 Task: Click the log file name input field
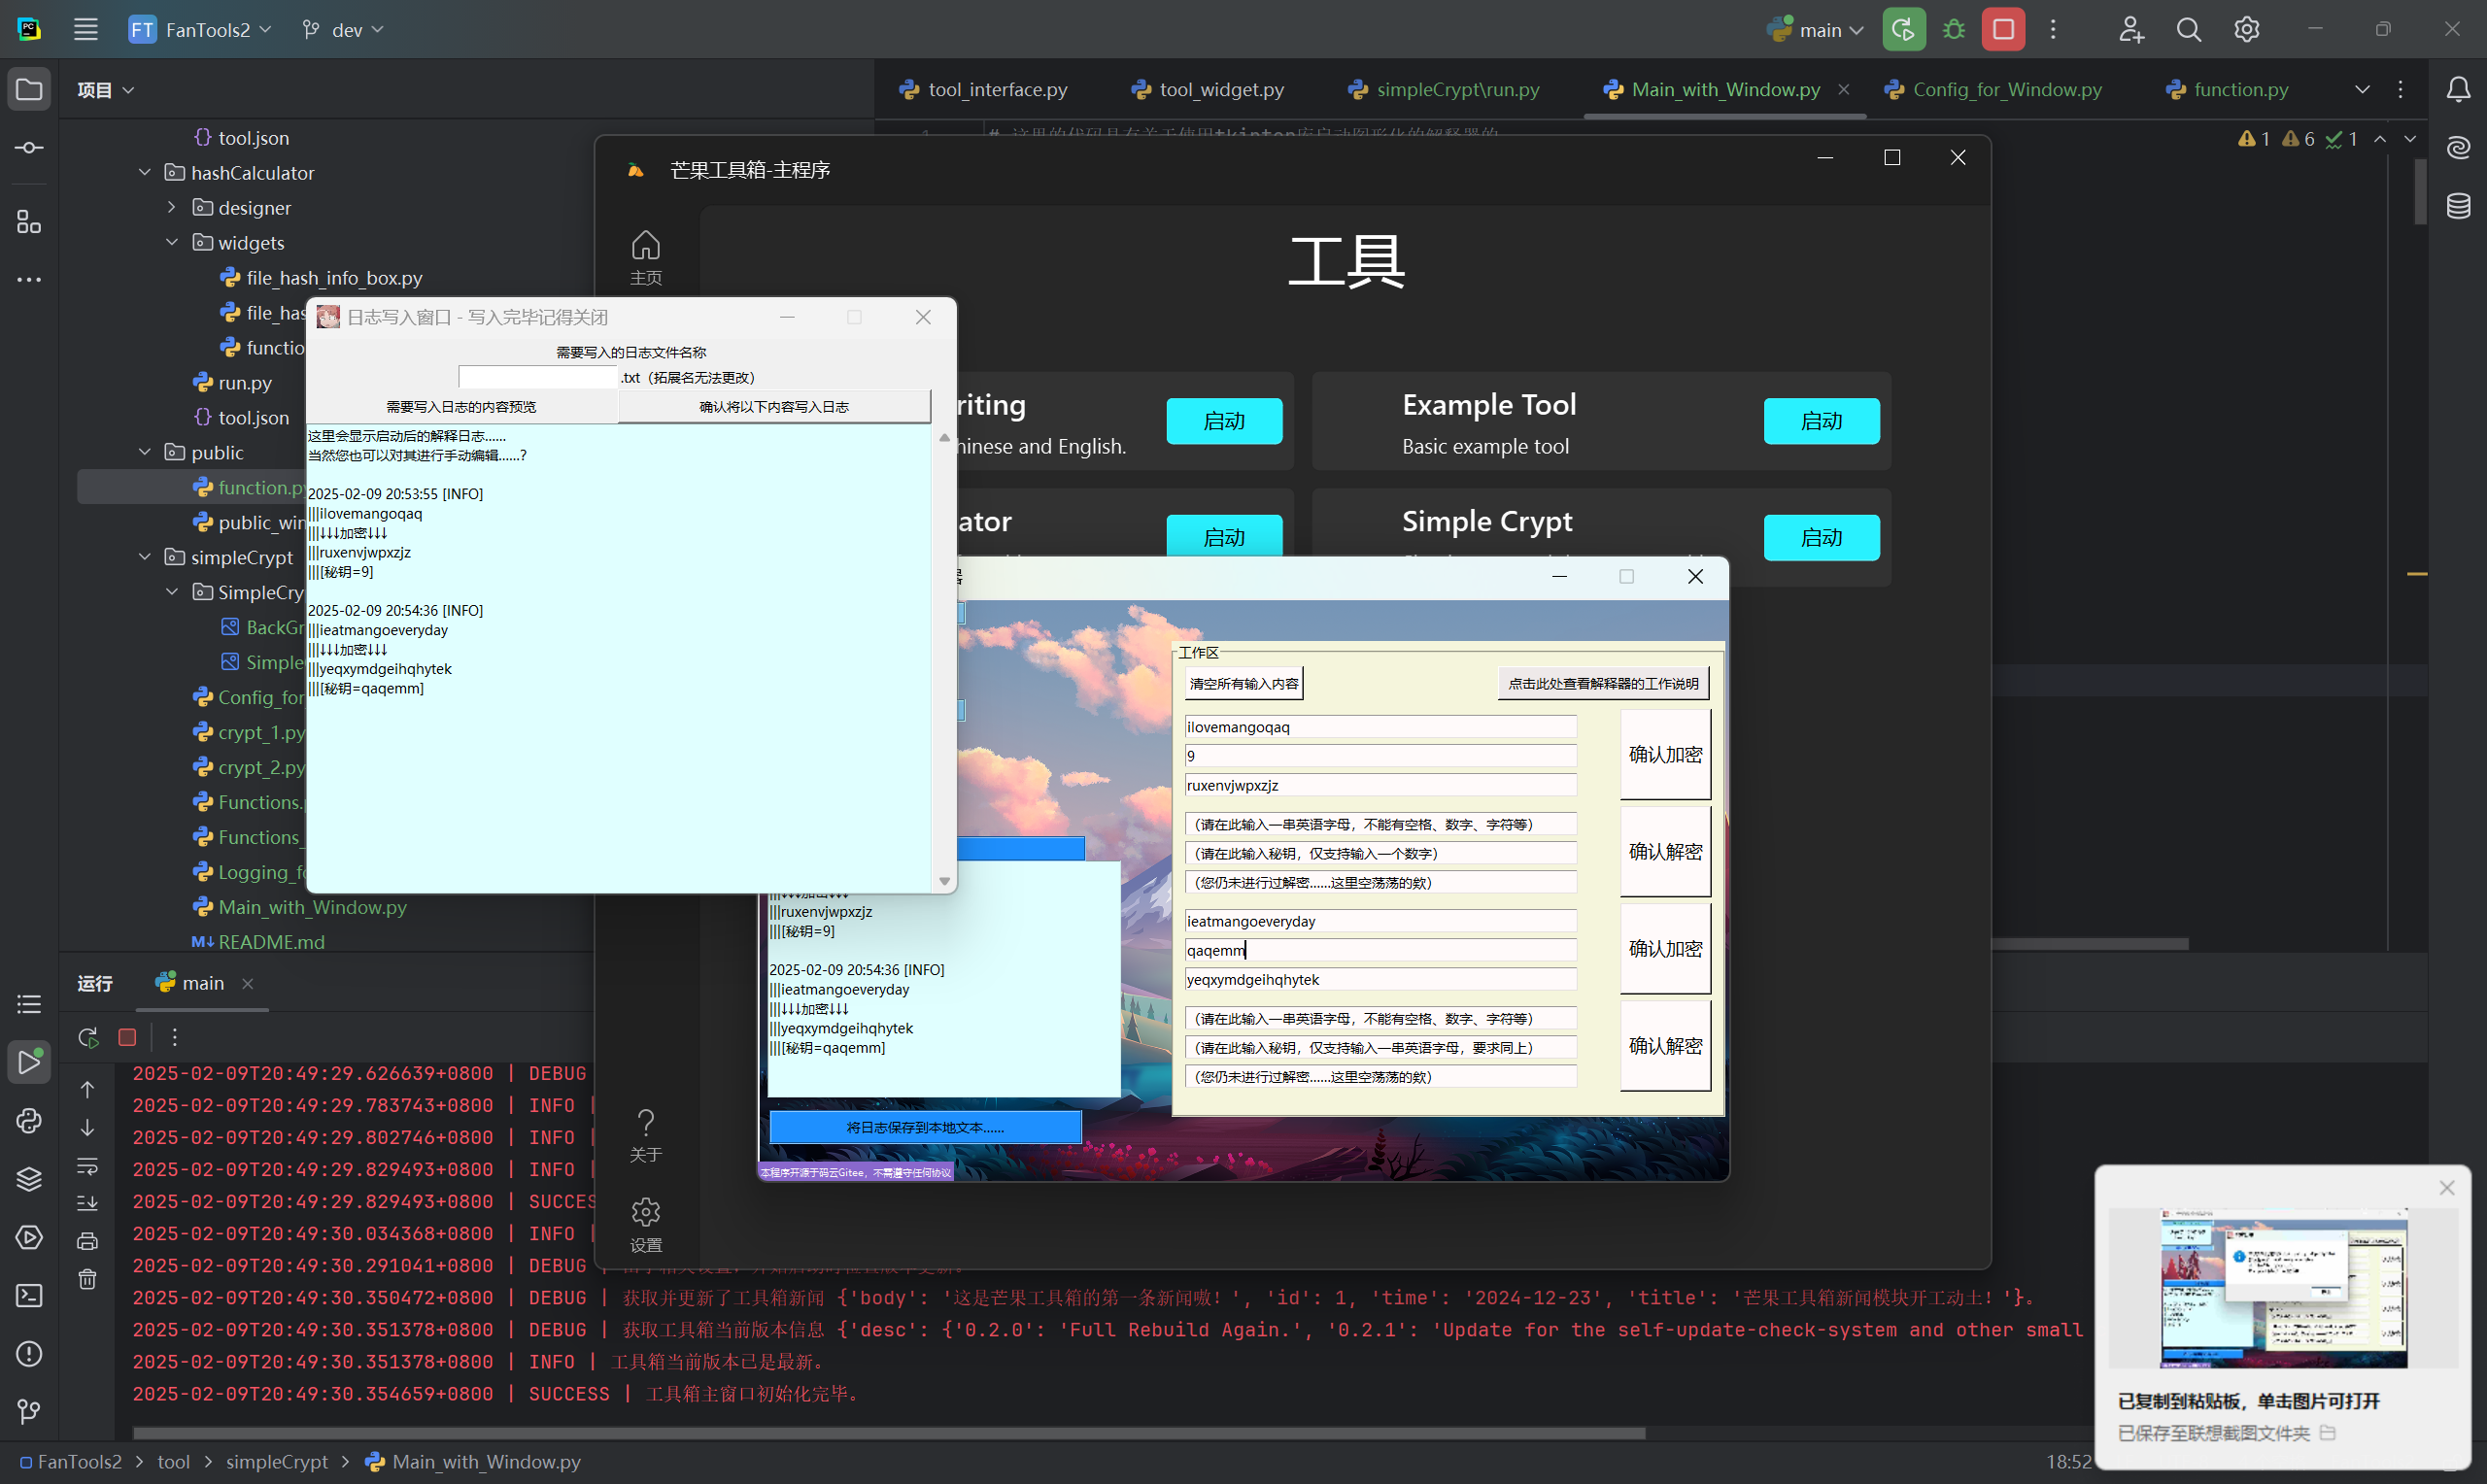pos(538,377)
